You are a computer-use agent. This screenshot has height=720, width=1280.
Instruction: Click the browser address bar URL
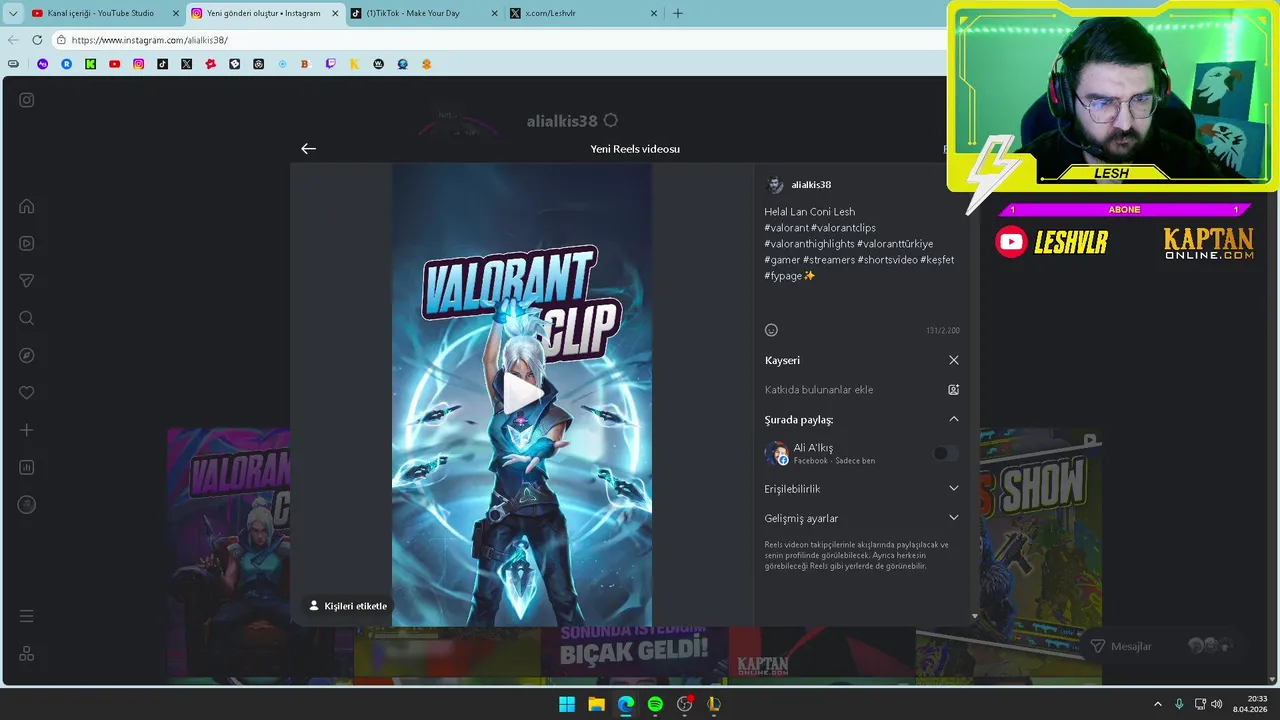pyautogui.click(x=150, y=40)
